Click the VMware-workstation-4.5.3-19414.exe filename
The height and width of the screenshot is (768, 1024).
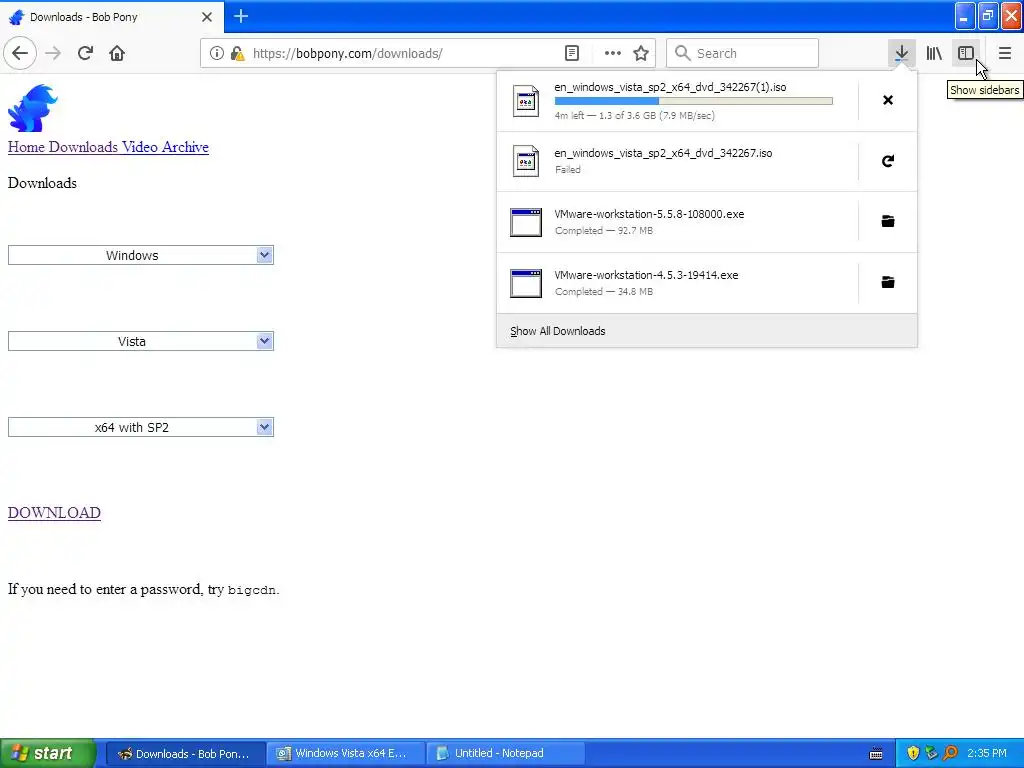(647, 275)
